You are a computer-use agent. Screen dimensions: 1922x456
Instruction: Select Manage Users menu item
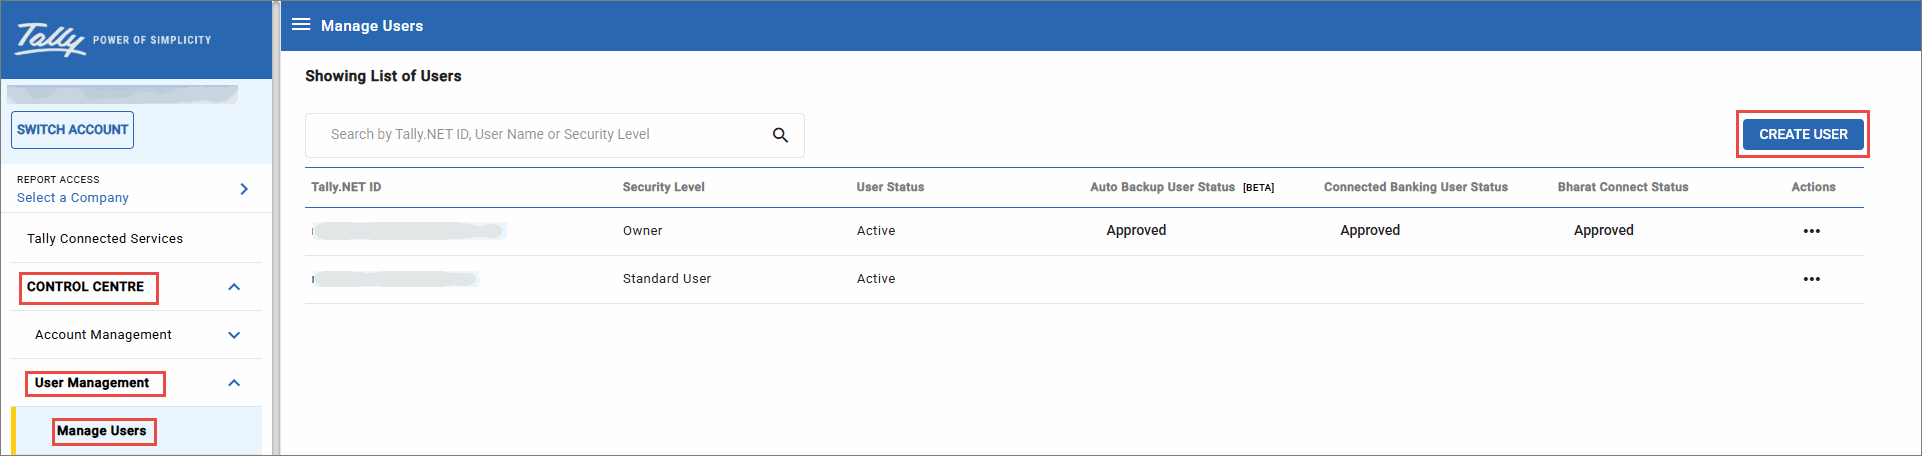coord(102,431)
